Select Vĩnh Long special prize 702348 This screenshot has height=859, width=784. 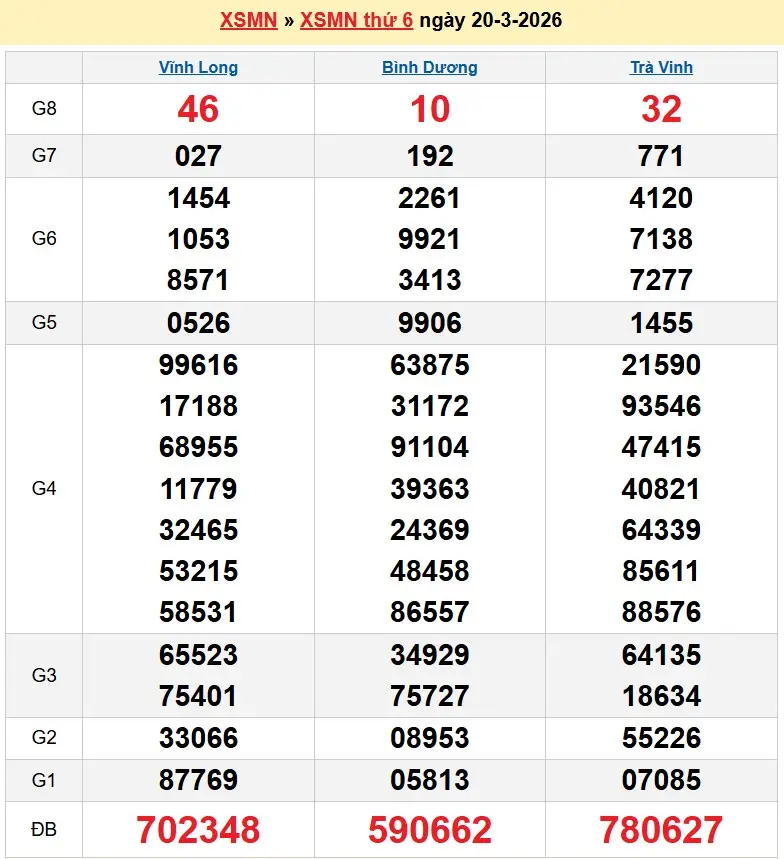pyautogui.click(x=198, y=829)
